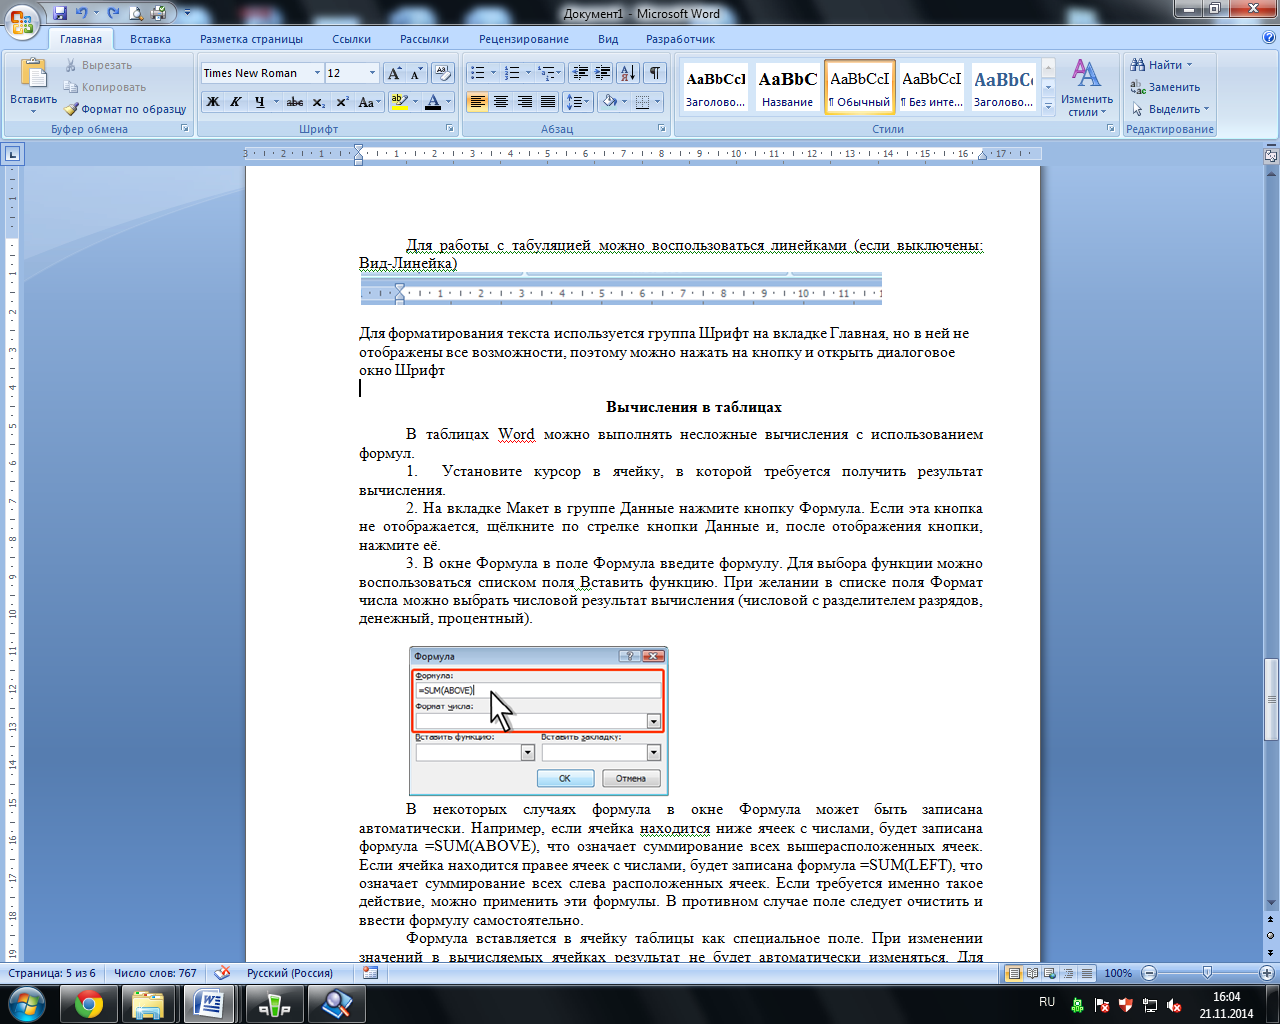Switch to Web Layout view
The height and width of the screenshot is (1024, 1280).
click(x=1049, y=973)
